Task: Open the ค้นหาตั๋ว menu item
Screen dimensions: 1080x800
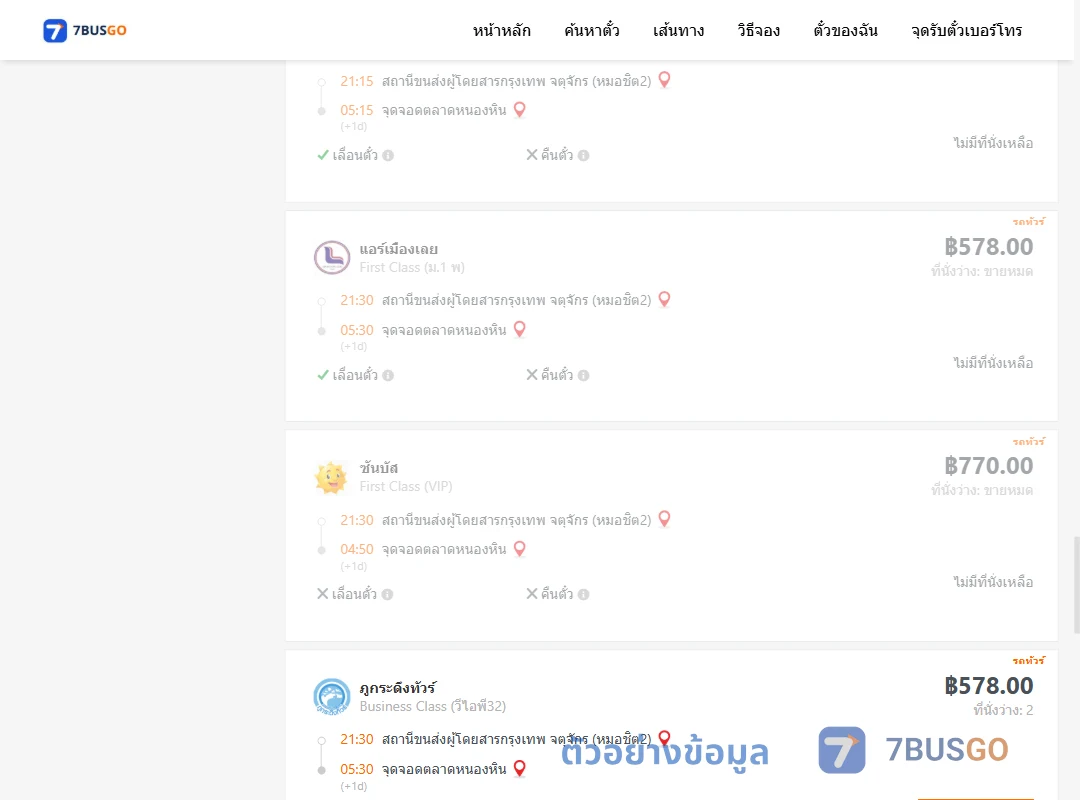Action: coord(592,30)
